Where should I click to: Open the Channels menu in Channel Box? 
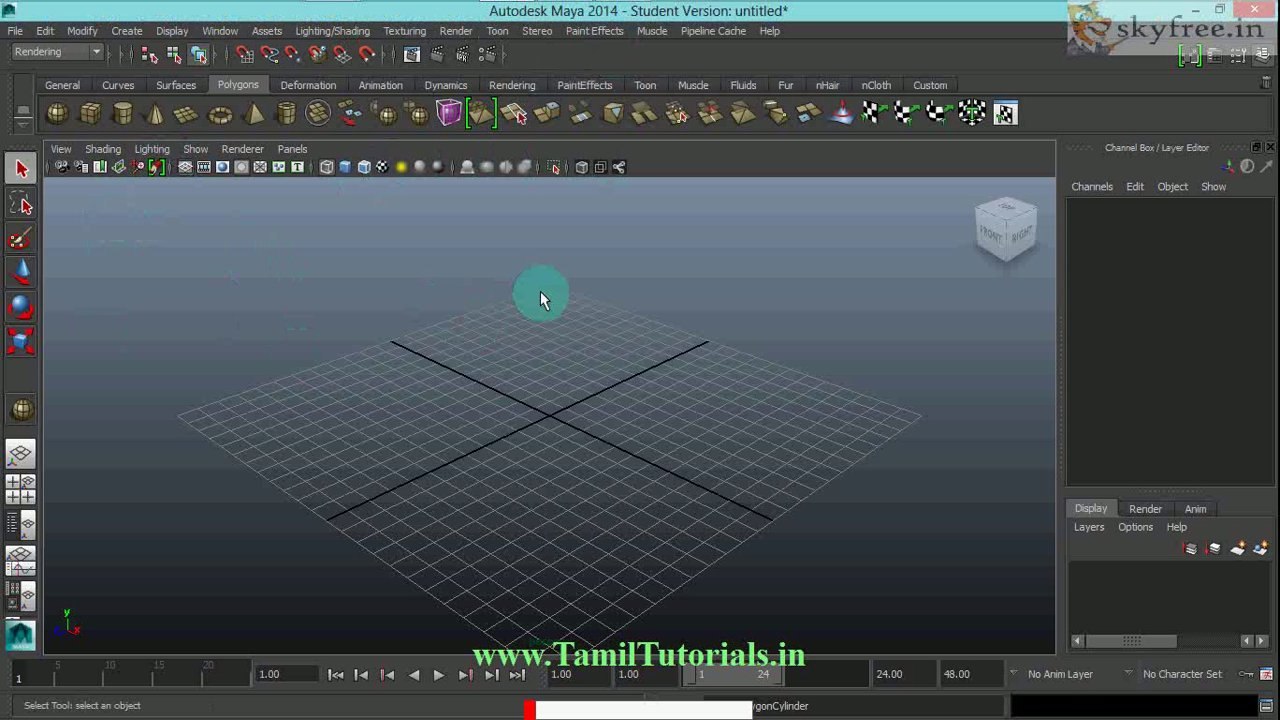click(1092, 187)
